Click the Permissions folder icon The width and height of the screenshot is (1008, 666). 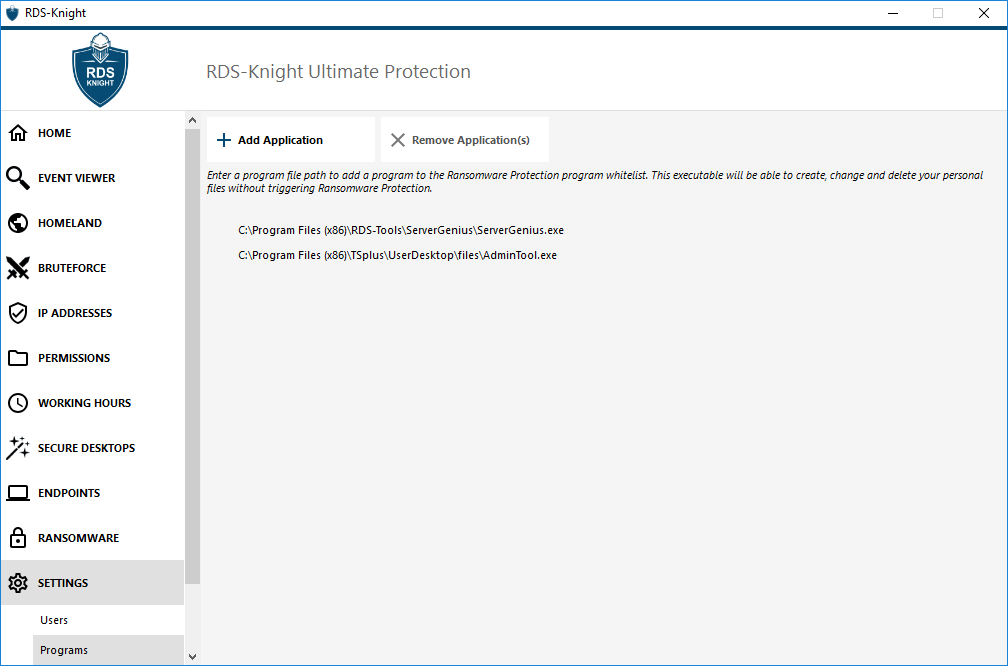pyautogui.click(x=18, y=358)
